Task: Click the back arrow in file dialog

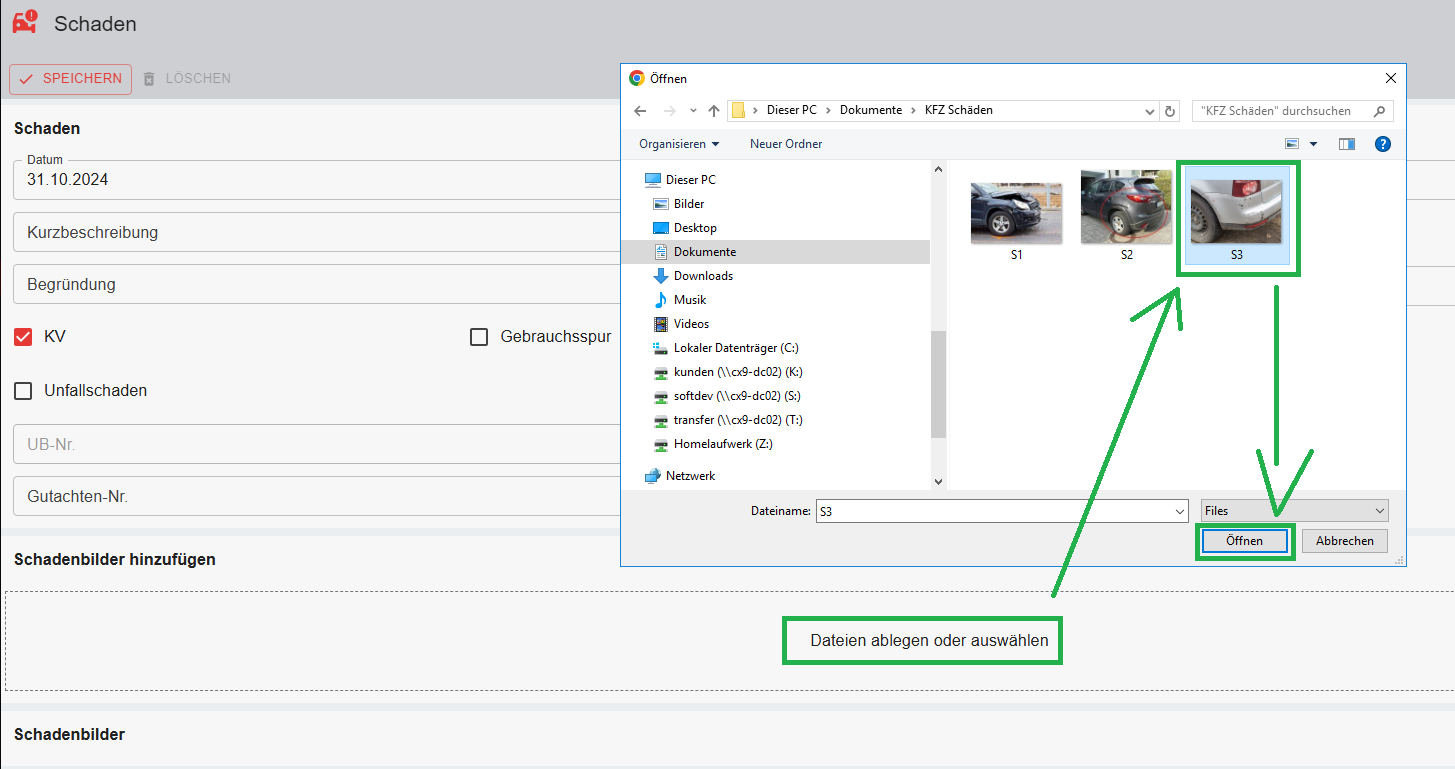Action: point(640,111)
